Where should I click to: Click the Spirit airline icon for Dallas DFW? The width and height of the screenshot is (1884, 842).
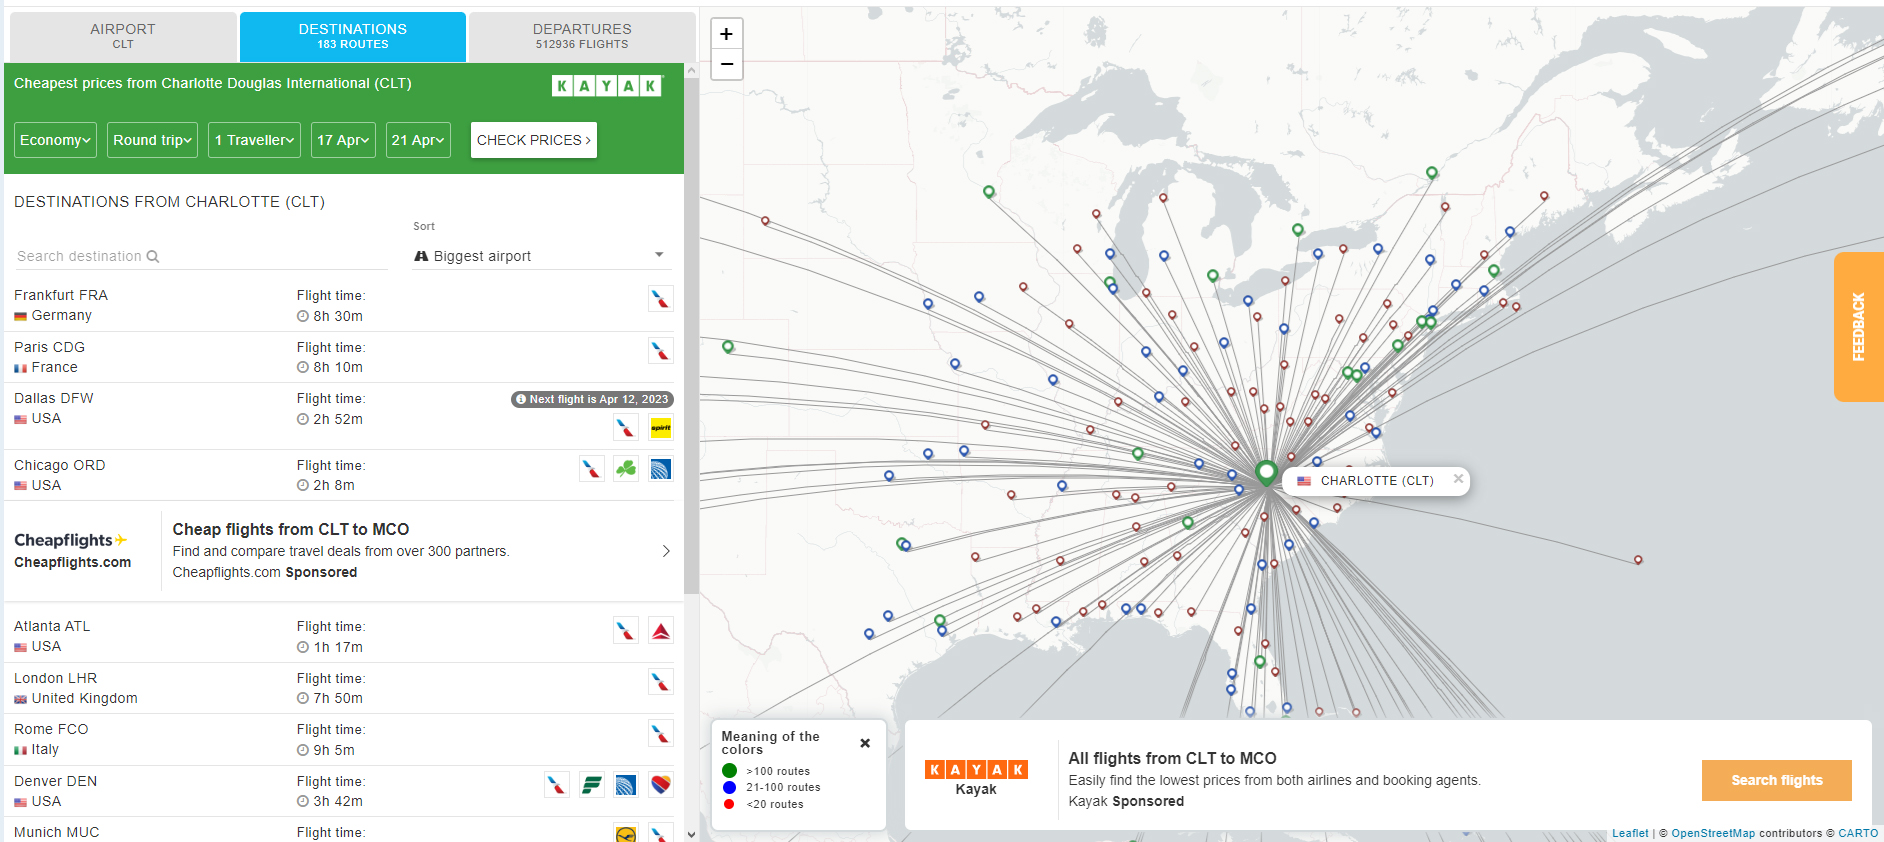(x=661, y=428)
